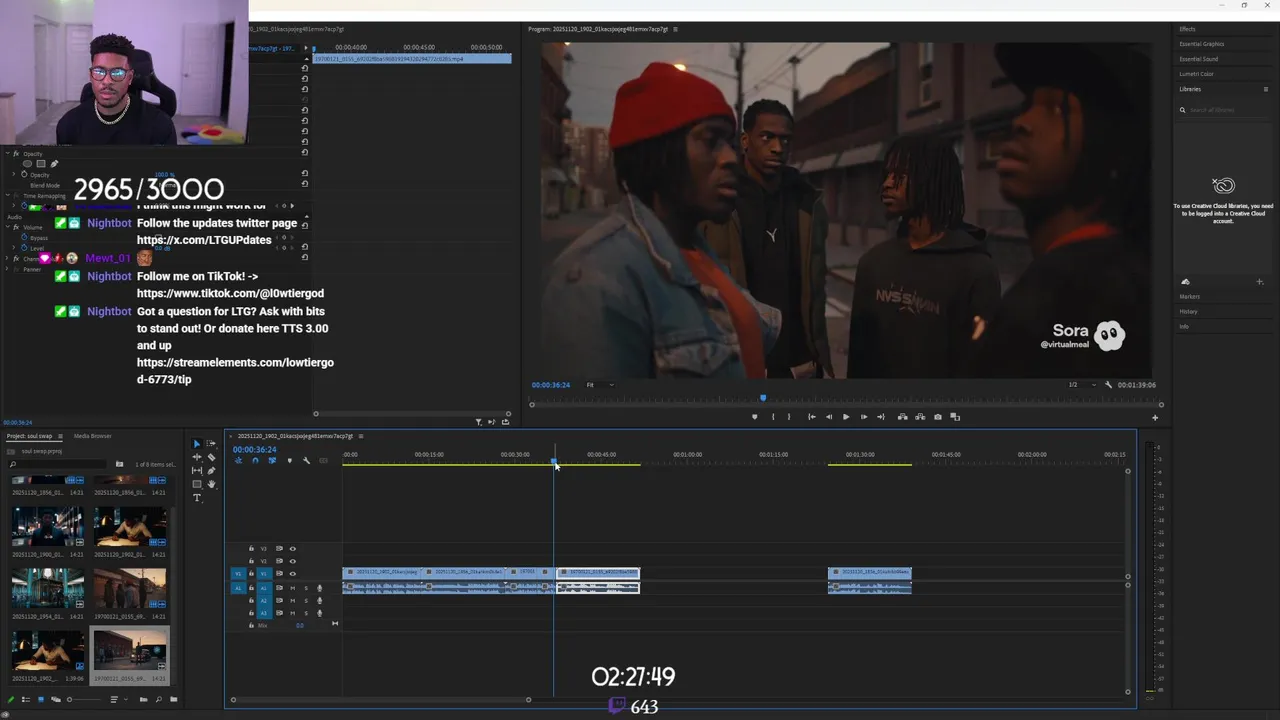Open the Project: soul swap panel menu
Viewport: 1280px width, 720px height.
coord(60,436)
